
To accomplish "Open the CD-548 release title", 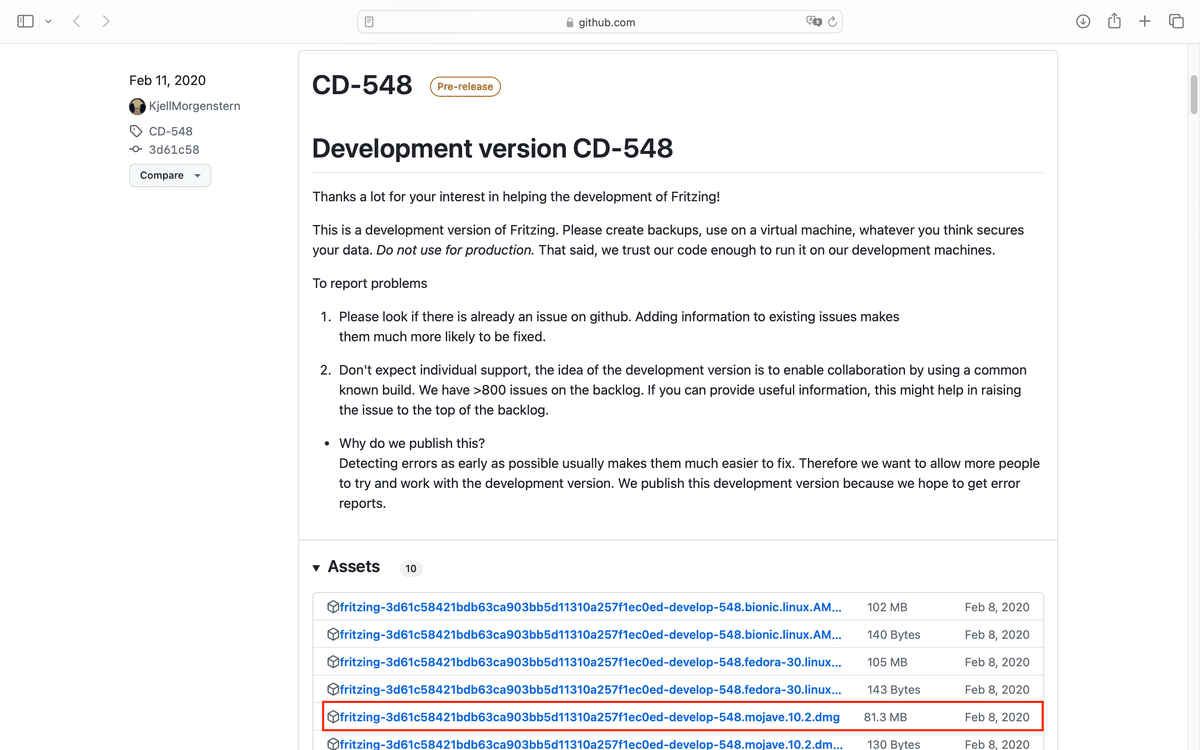I will 362,85.
